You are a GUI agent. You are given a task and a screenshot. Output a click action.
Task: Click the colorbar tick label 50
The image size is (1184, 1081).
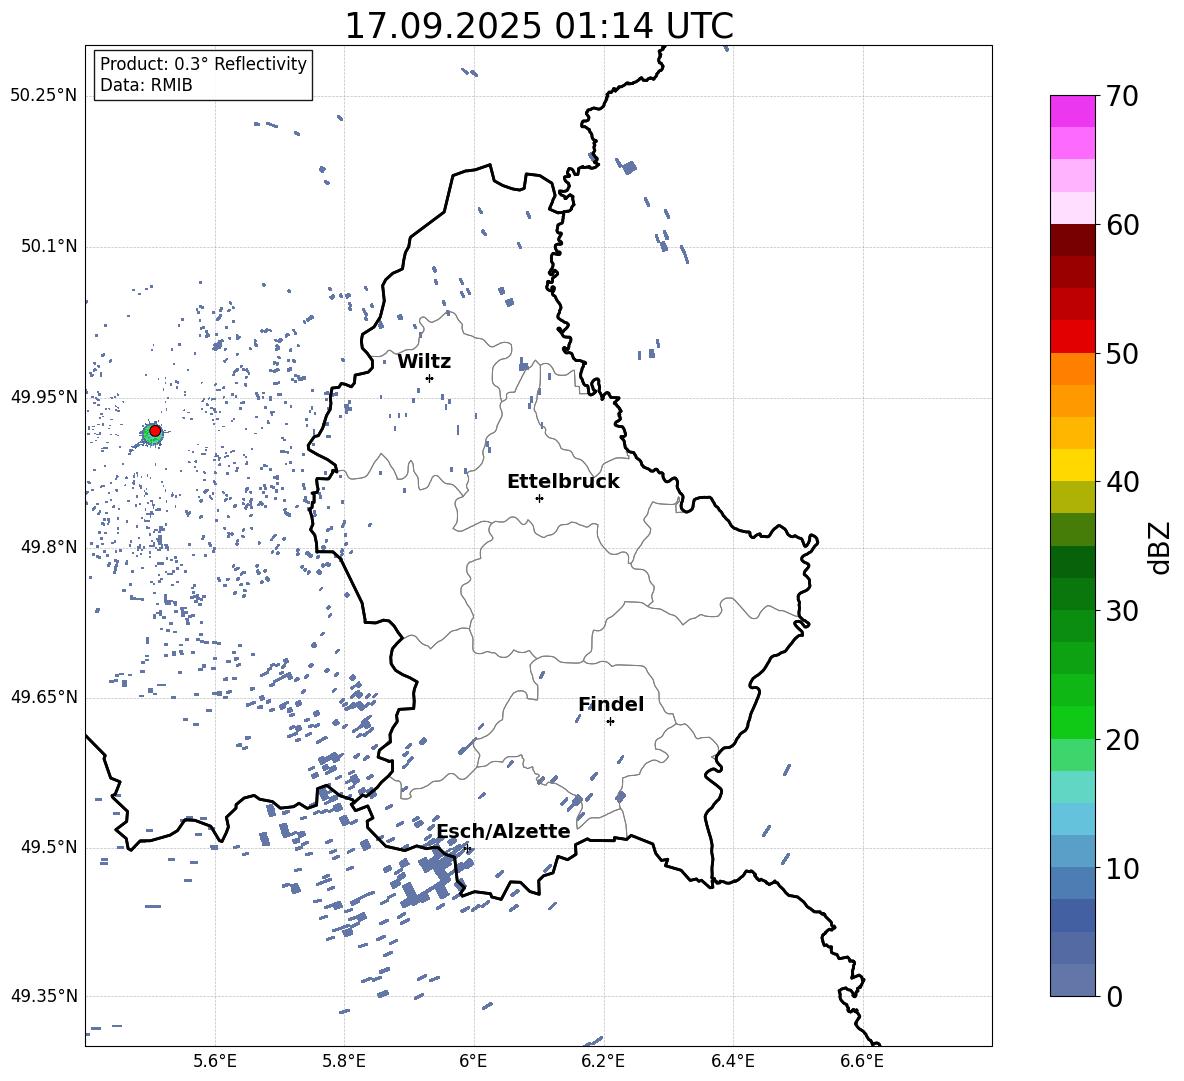click(1122, 354)
